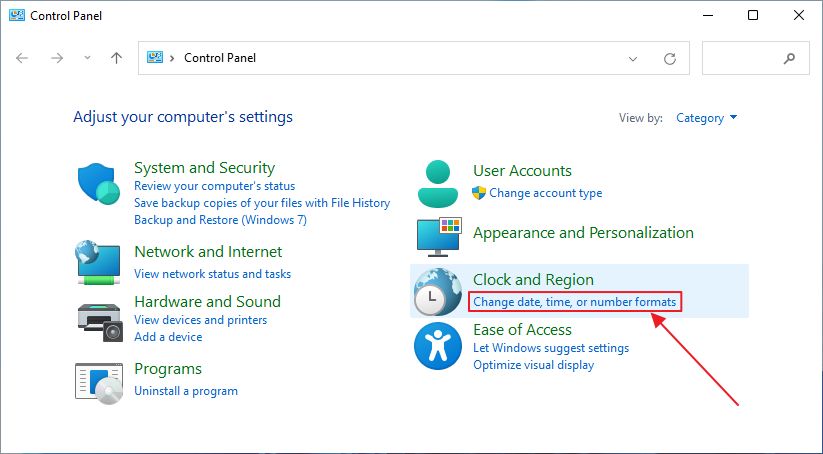This screenshot has height=454, width=823.
Task: Open Ease of Access heading
Action: click(522, 330)
